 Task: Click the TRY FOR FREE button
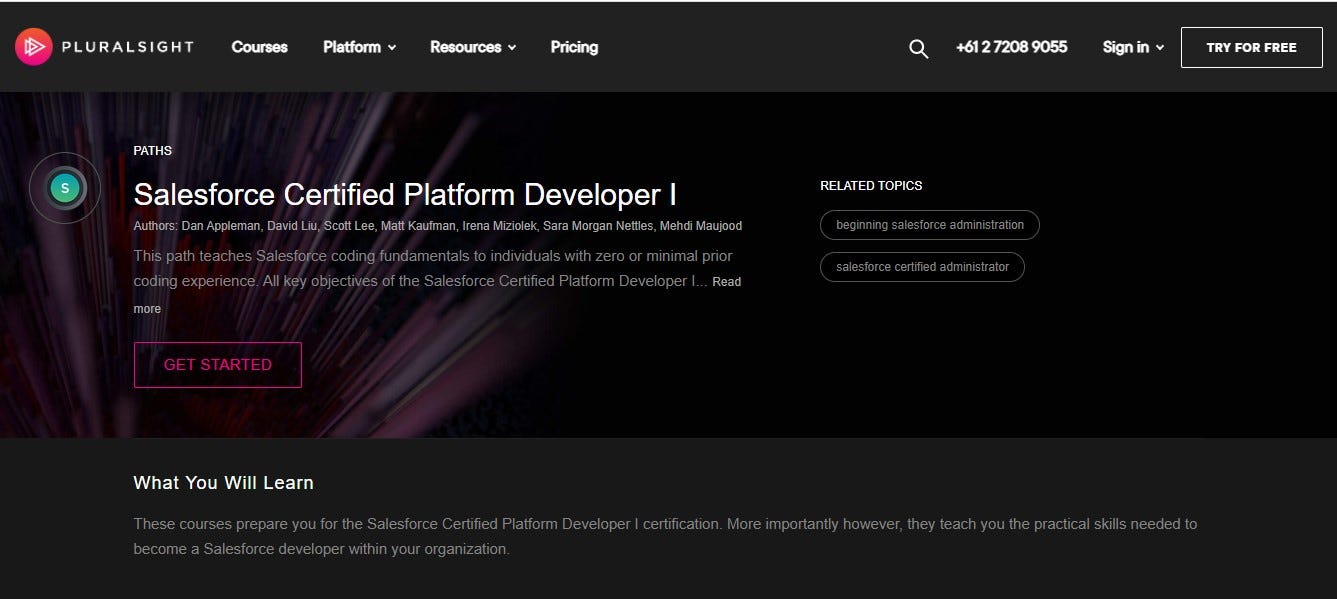pos(1251,47)
